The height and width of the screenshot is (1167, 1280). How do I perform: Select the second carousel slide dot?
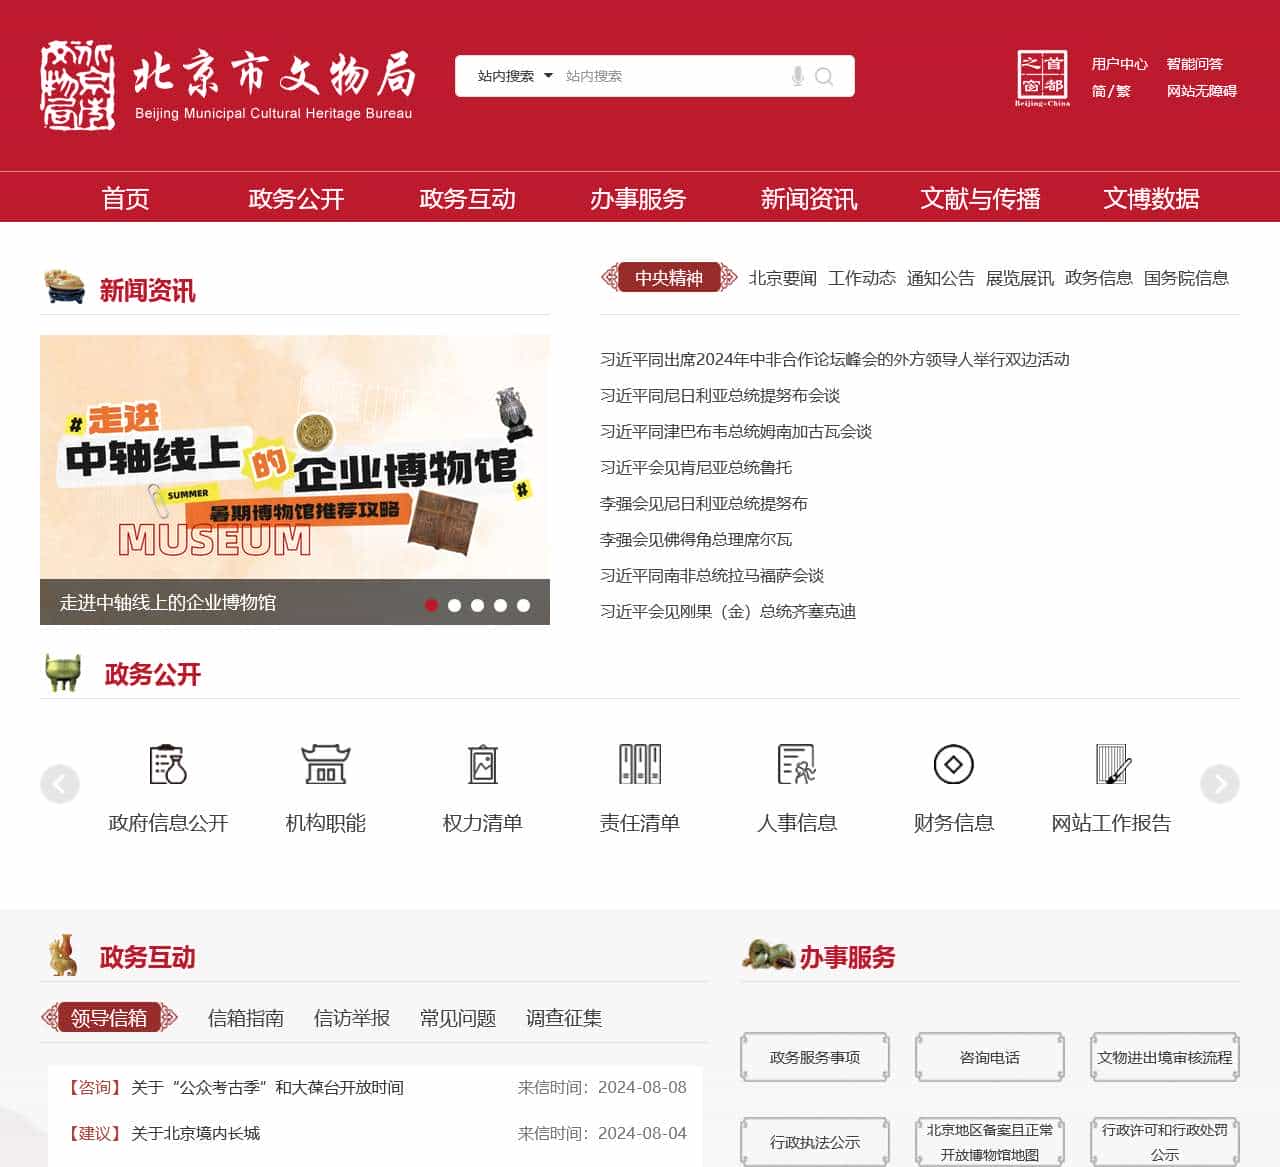pyautogui.click(x=455, y=605)
